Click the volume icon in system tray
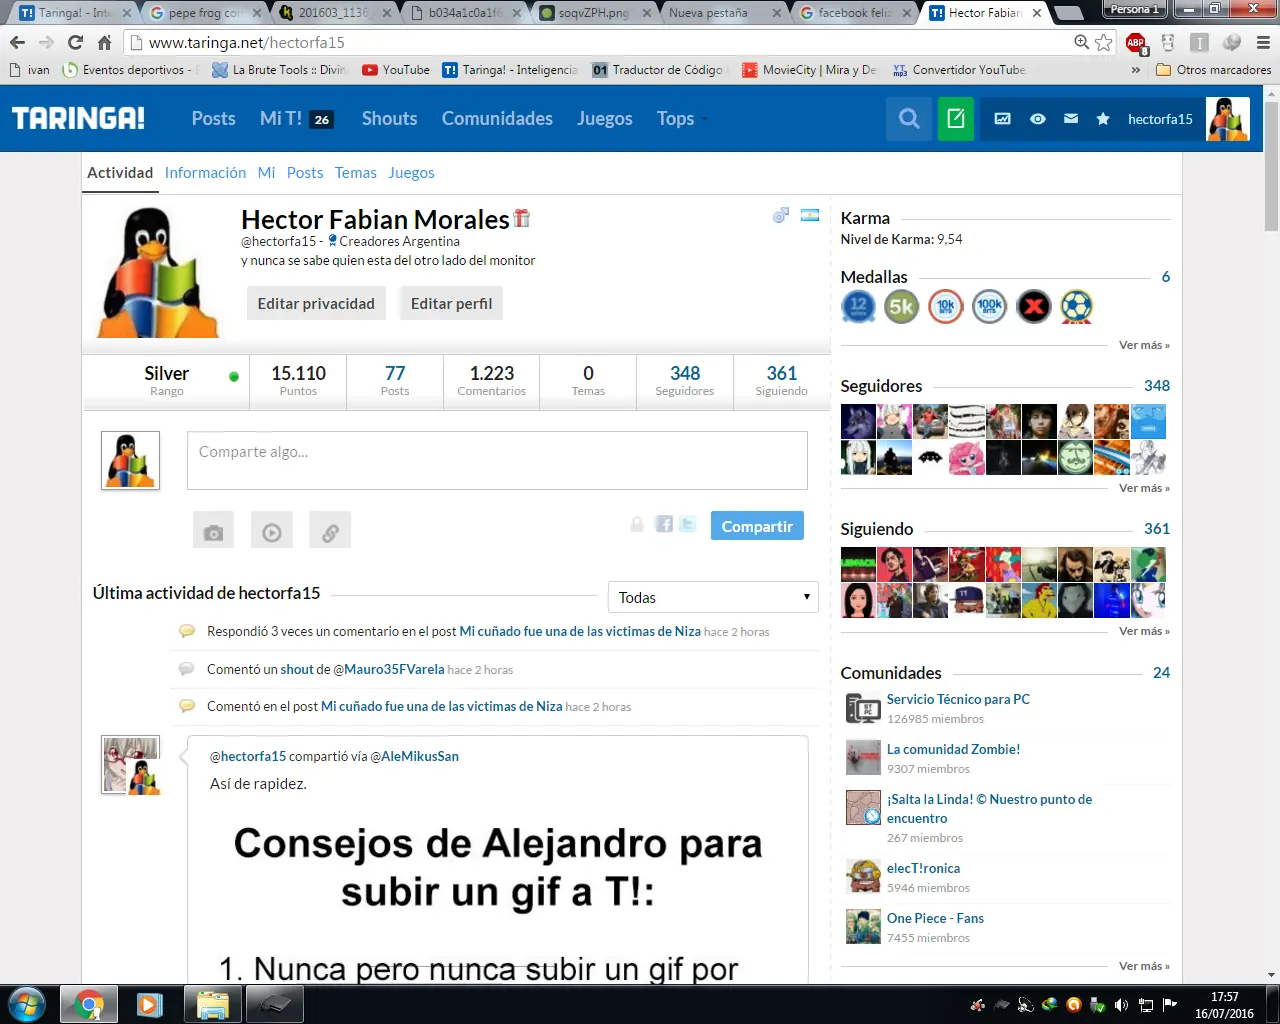The width and height of the screenshot is (1280, 1024). point(1121,1005)
